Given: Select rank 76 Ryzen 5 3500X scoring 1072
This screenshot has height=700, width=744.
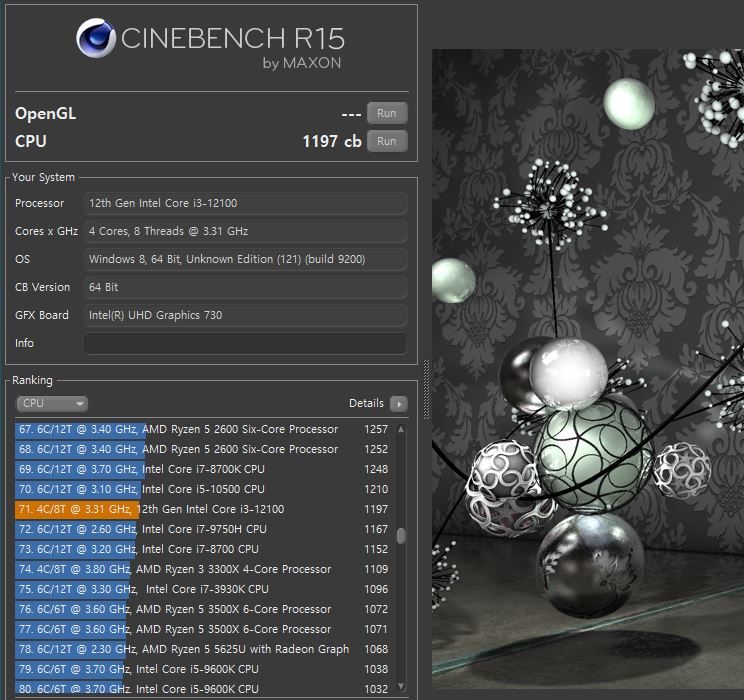Looking at the screenshot, I should 204,609.
